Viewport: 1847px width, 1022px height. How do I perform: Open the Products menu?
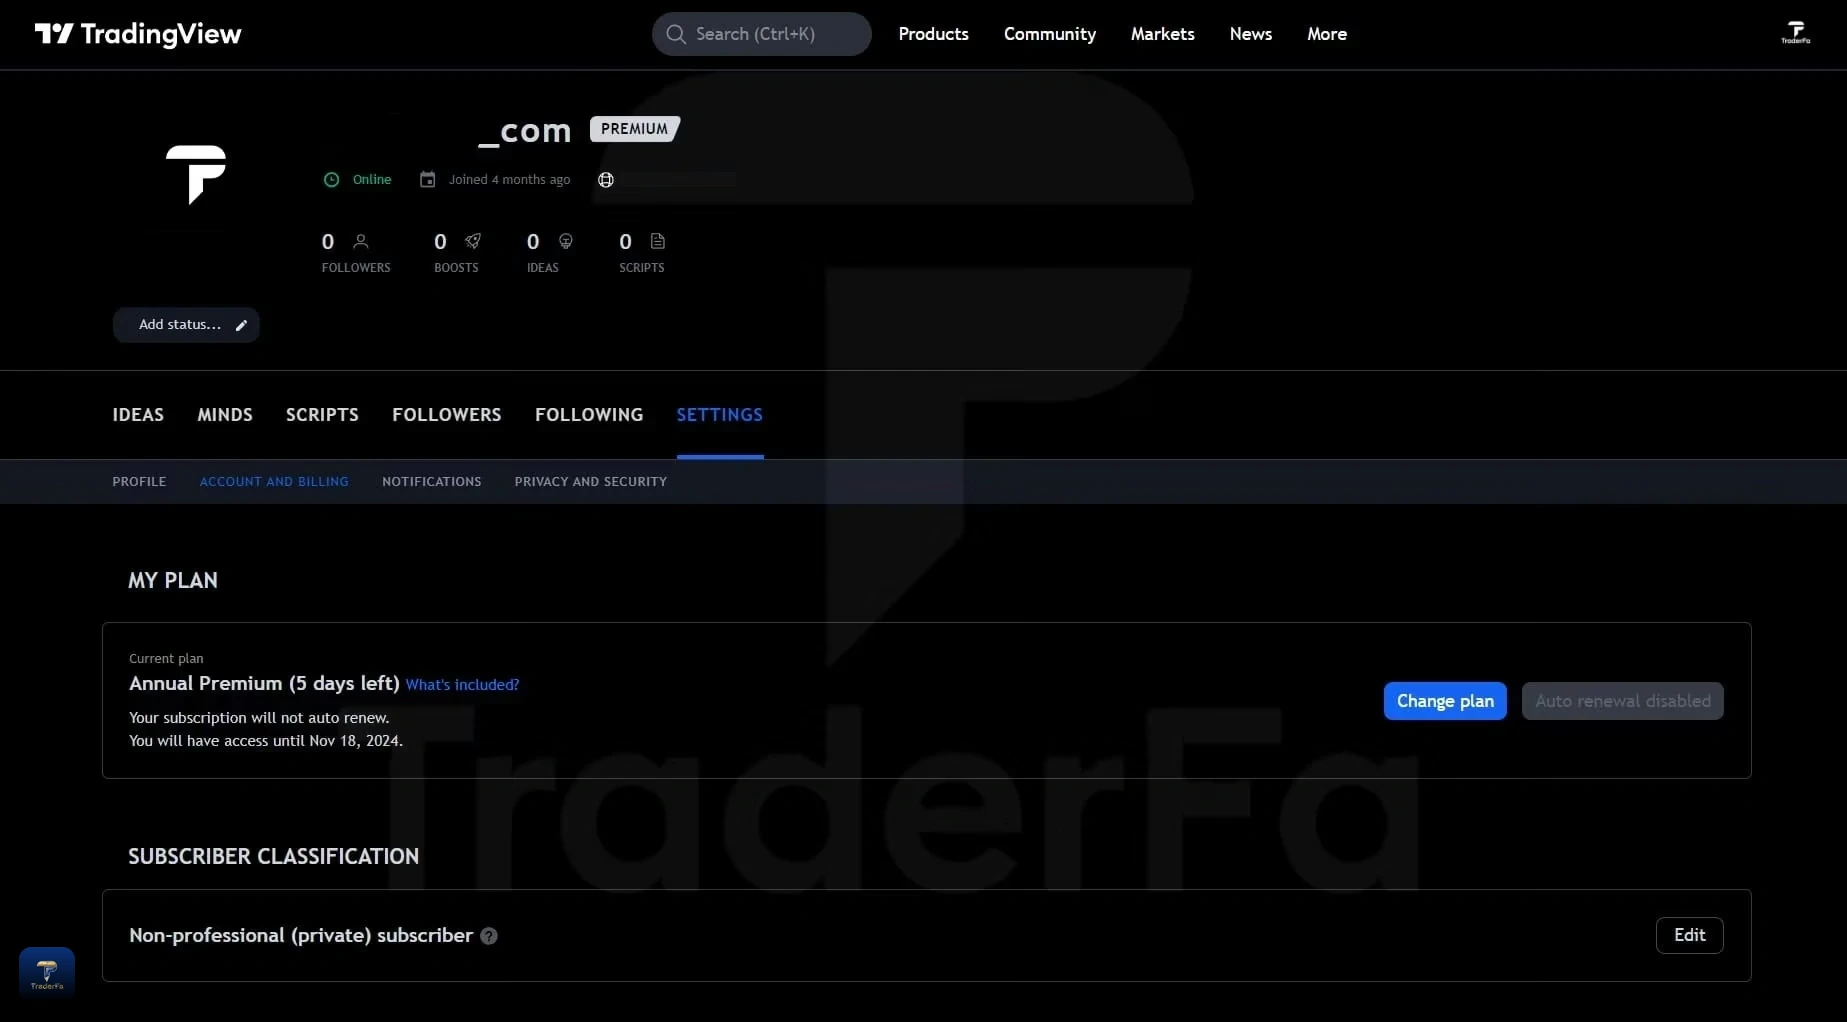[933, 34]
